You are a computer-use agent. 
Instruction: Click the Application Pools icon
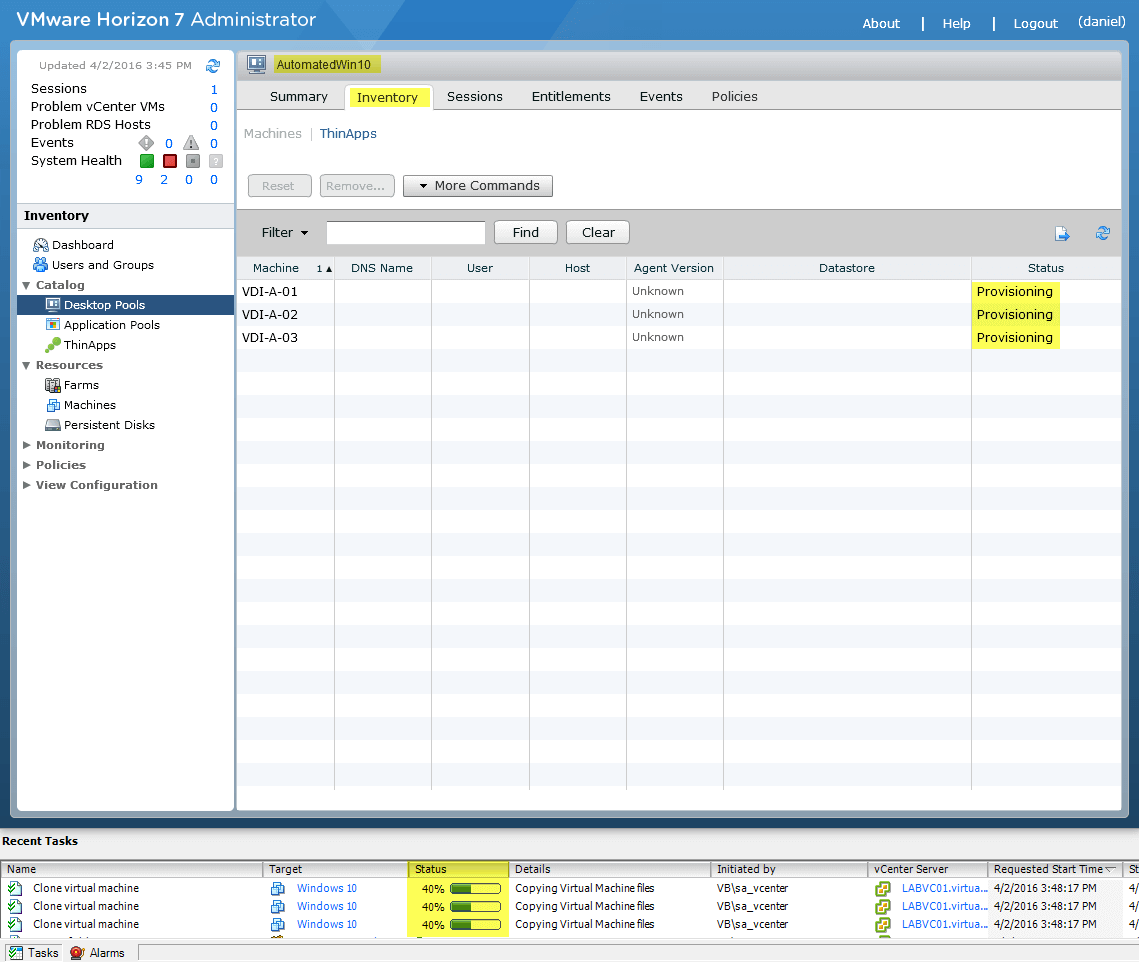pos(53,325)
